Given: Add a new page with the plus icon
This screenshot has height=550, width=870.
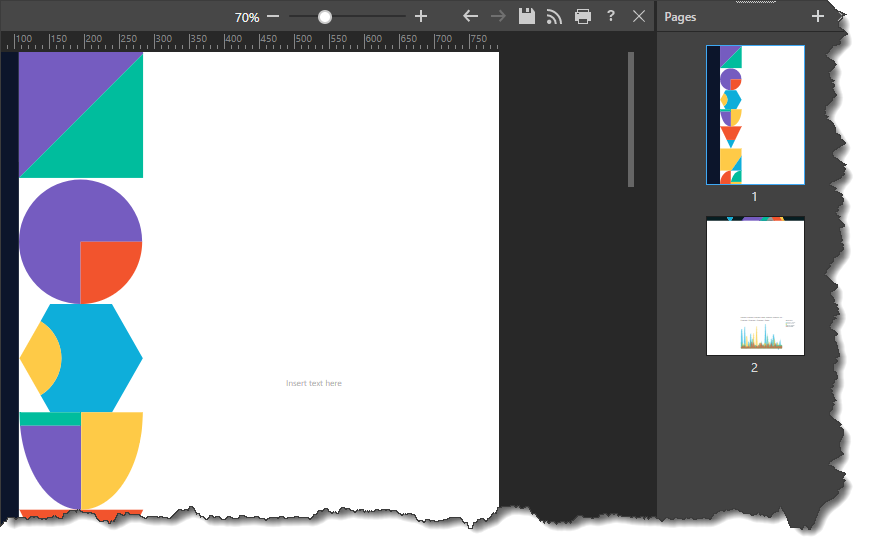Looking at the screenshot, I should 818,16.
